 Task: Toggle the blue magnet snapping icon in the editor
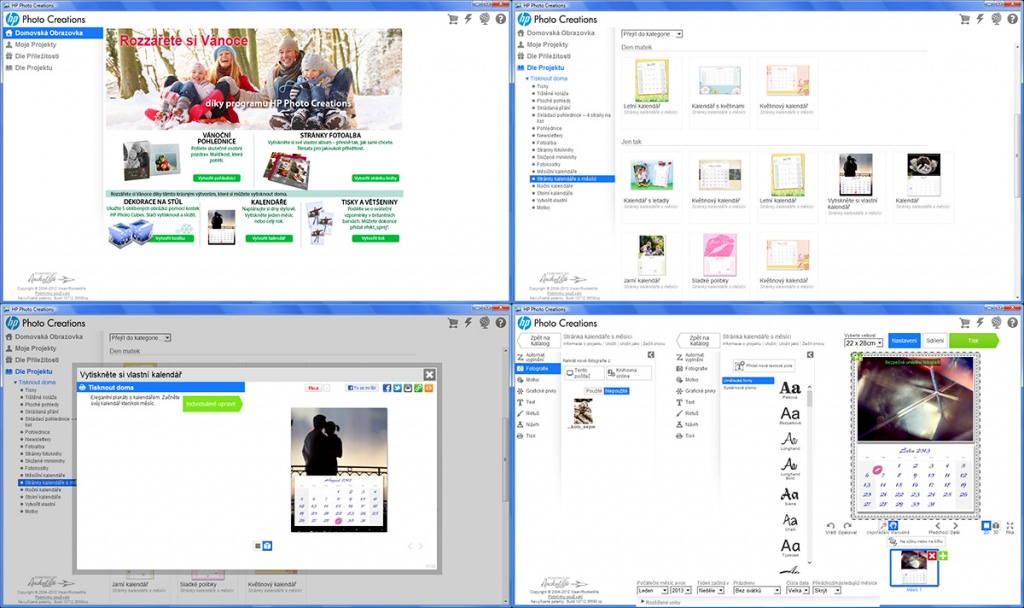pyautogui.click(x=893, y=525)
